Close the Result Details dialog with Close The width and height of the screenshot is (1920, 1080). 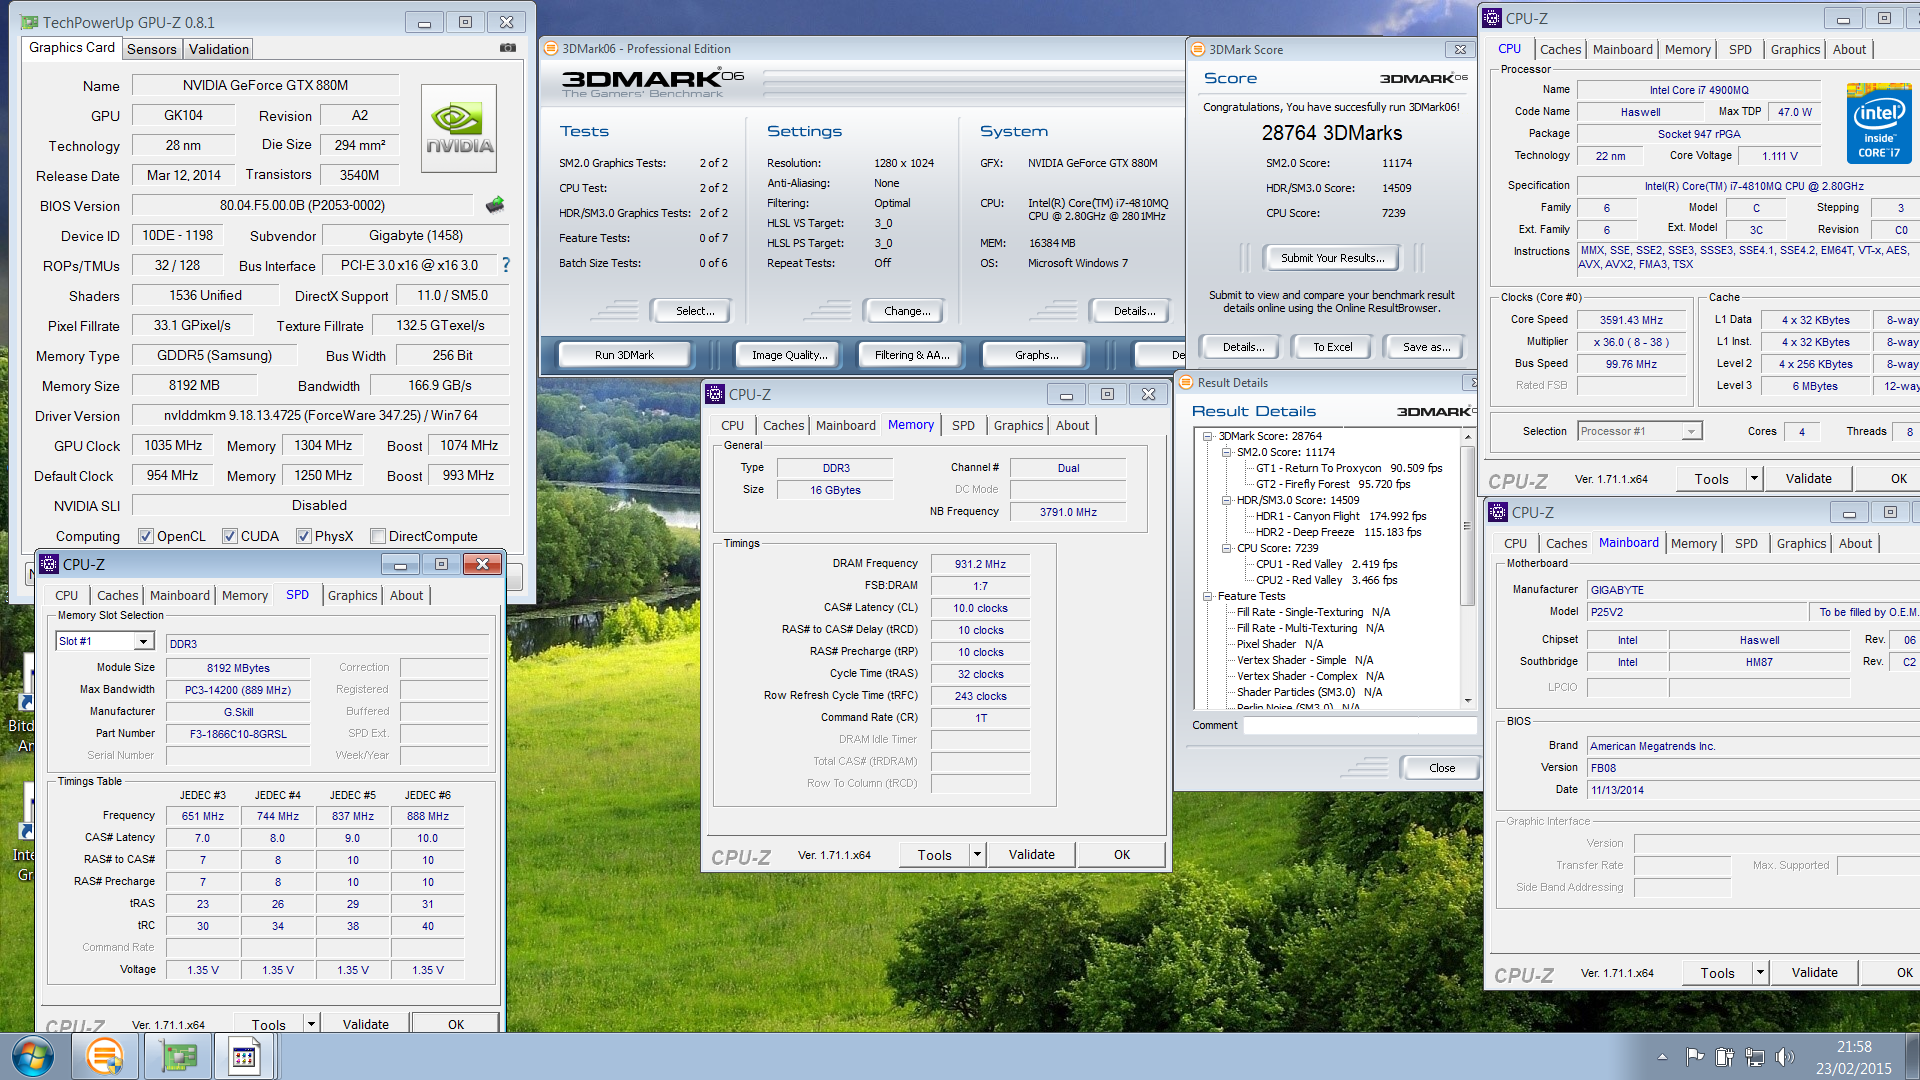coord(1442,768)
